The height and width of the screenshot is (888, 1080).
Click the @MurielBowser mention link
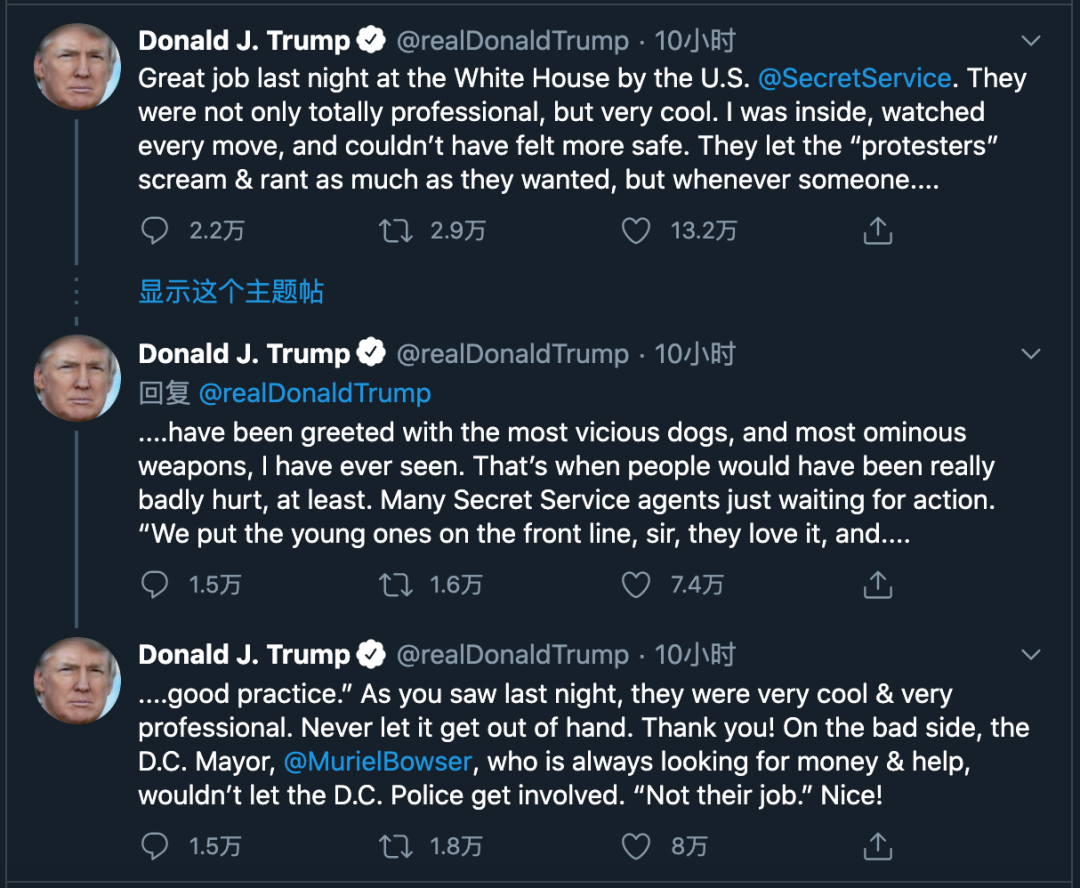click(x=377, y=761)
